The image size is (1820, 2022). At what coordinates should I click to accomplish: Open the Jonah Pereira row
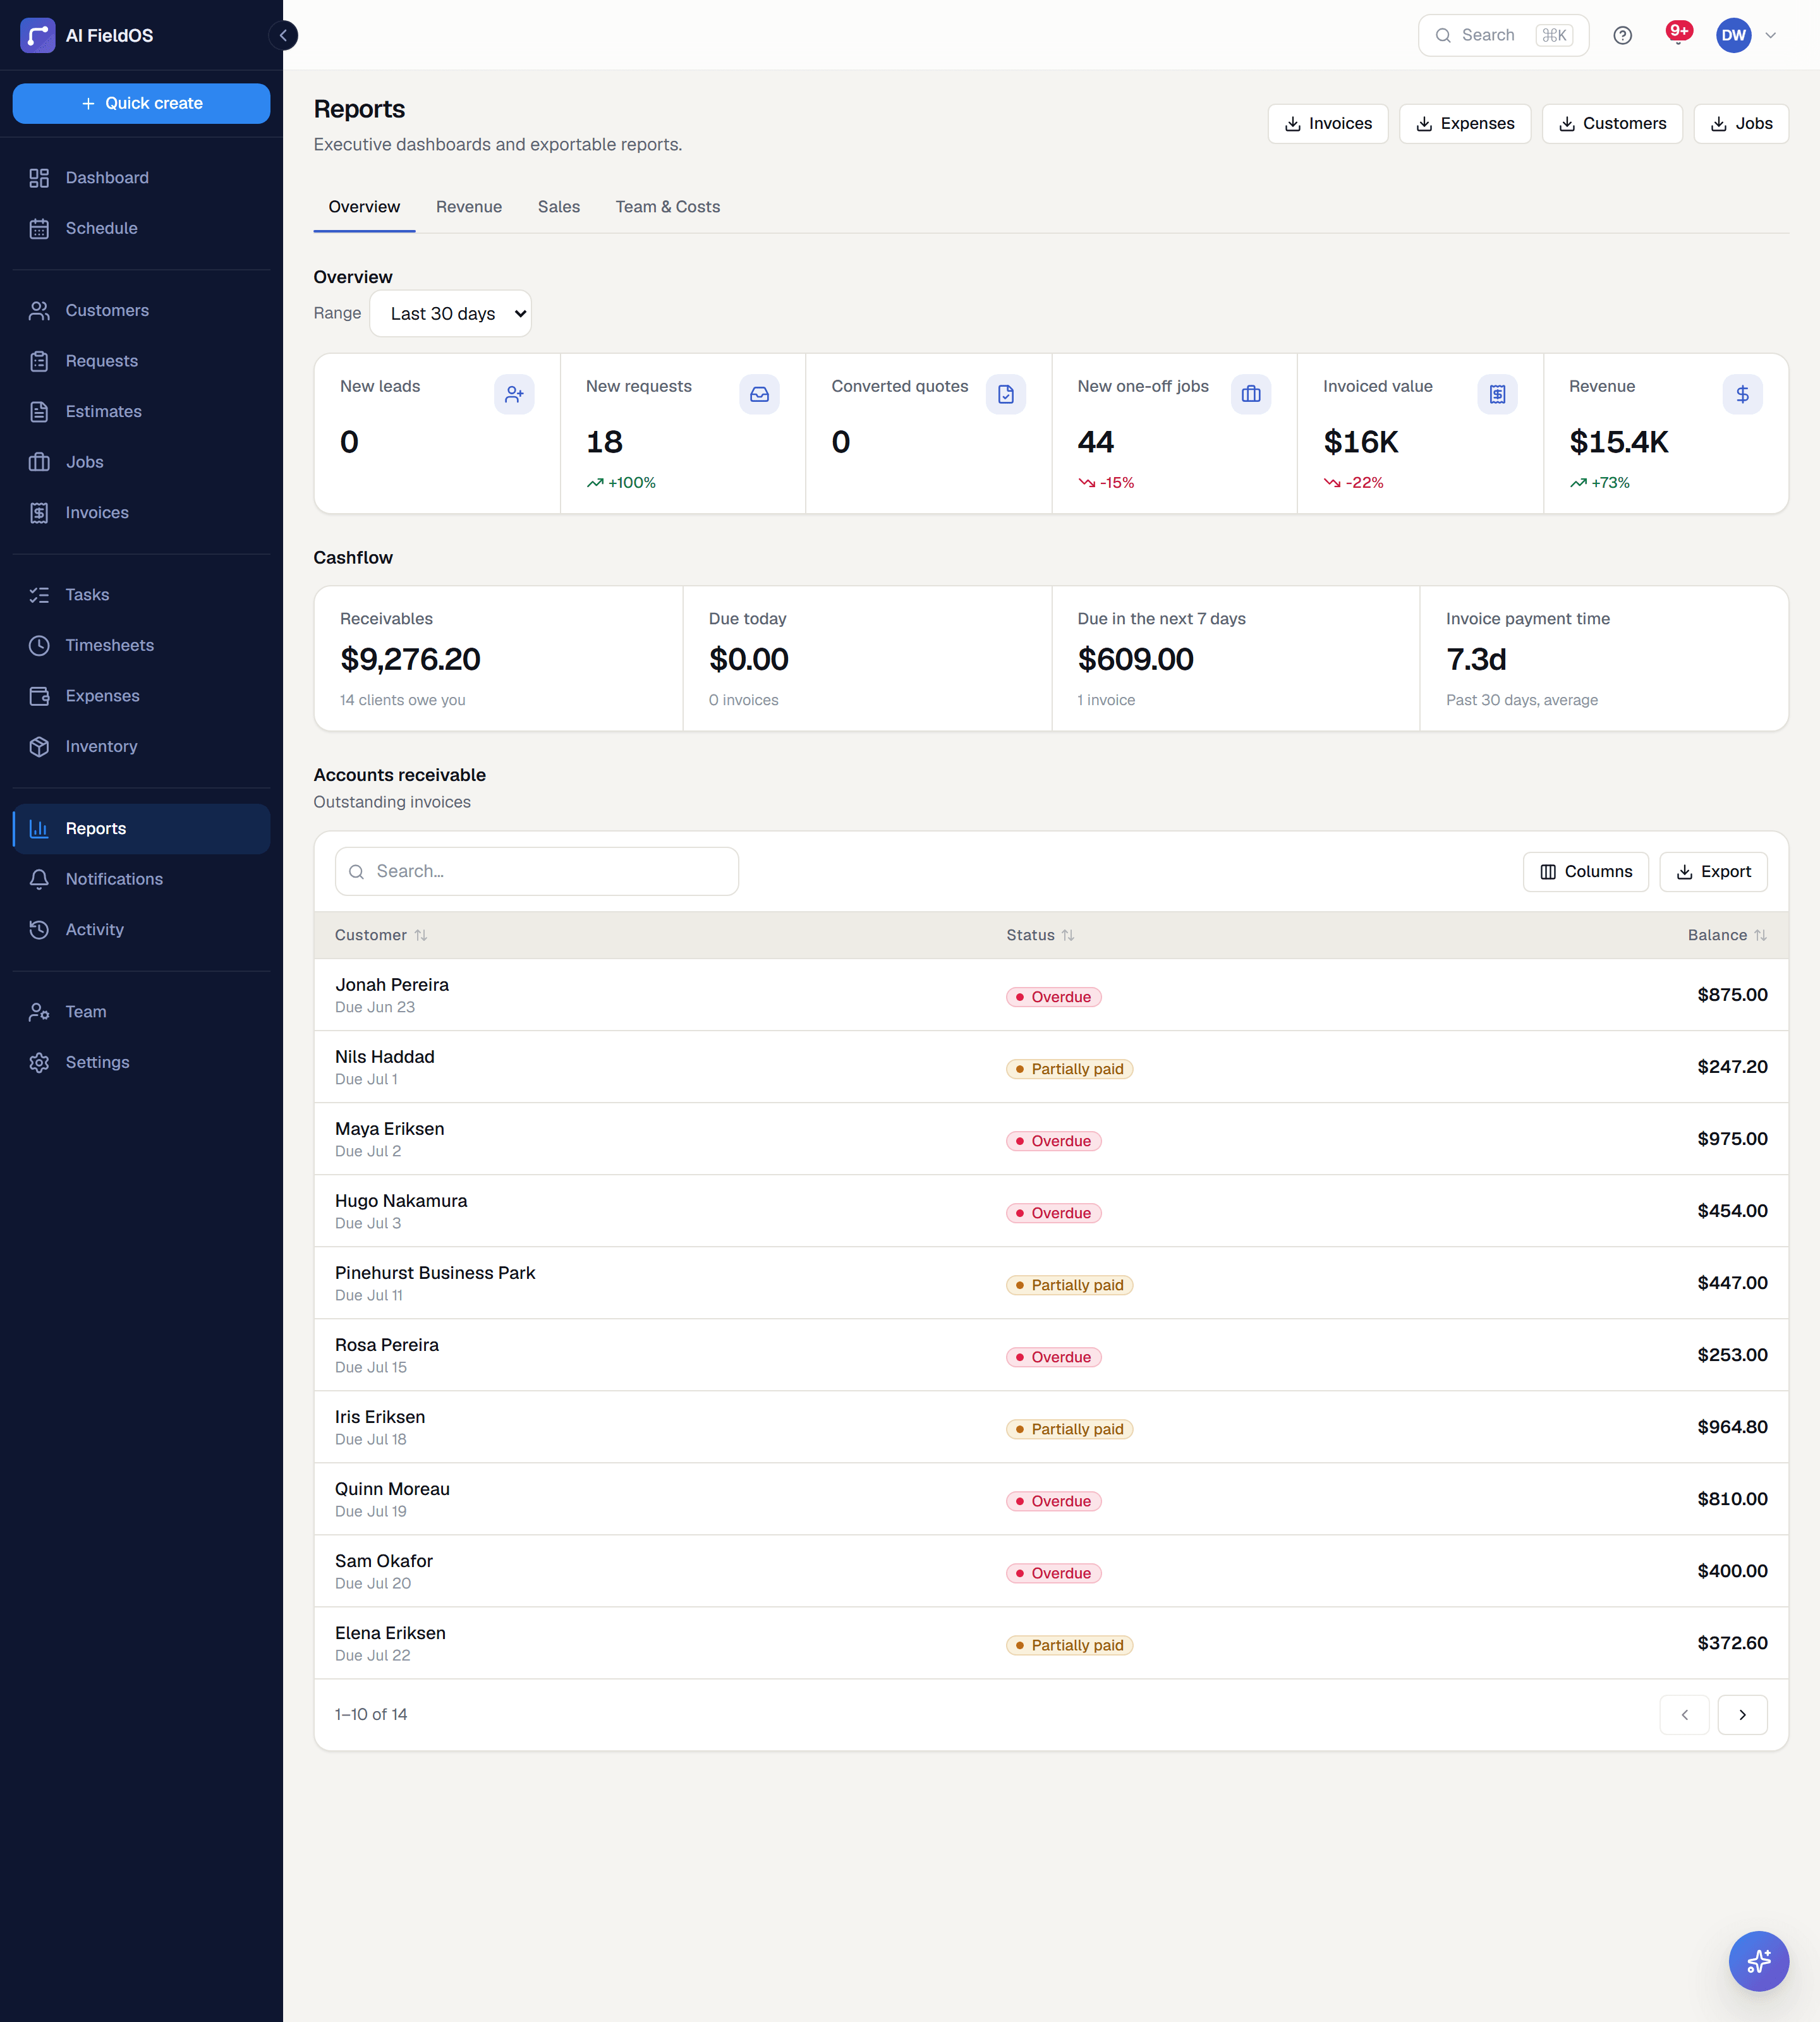pyautogui.click(x=1050, y=995)
